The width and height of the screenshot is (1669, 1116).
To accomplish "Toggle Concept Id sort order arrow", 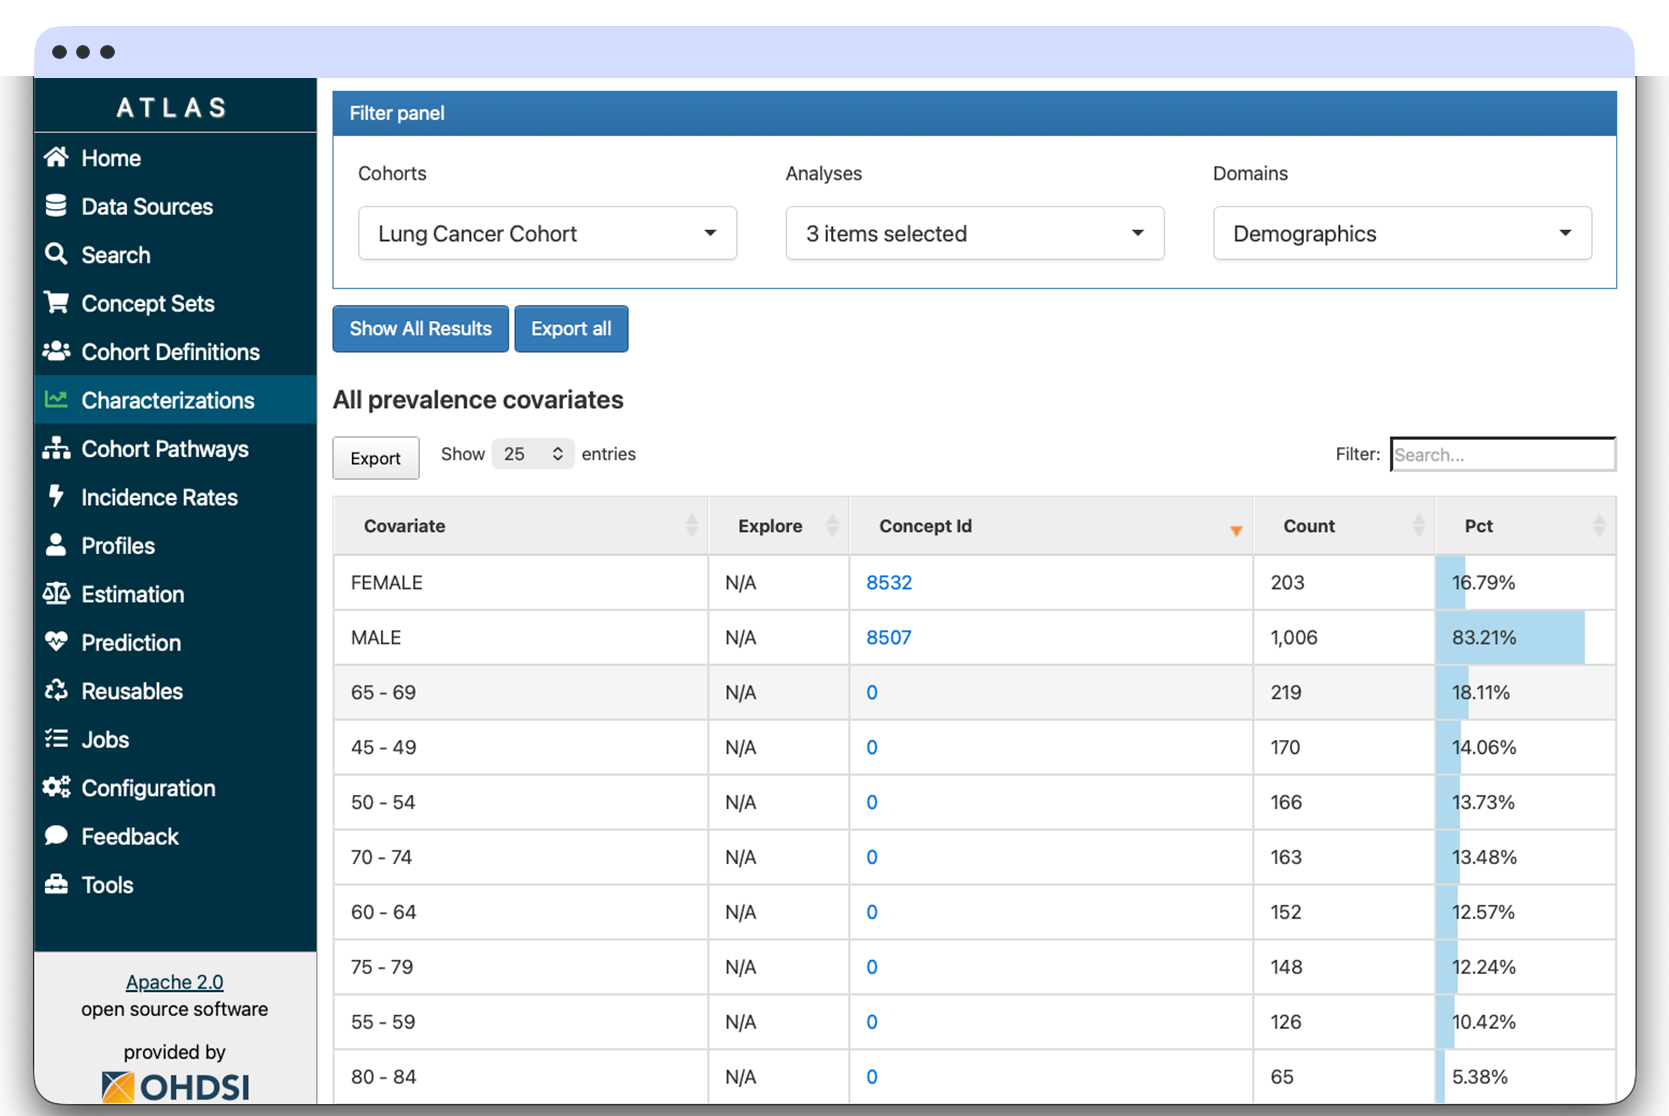I will [1236, 530].
